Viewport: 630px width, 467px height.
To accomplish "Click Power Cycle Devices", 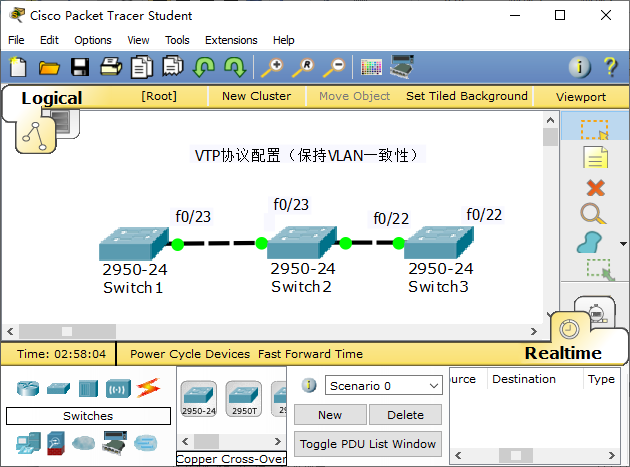I will pyautogui.click(x=190, y=354).
